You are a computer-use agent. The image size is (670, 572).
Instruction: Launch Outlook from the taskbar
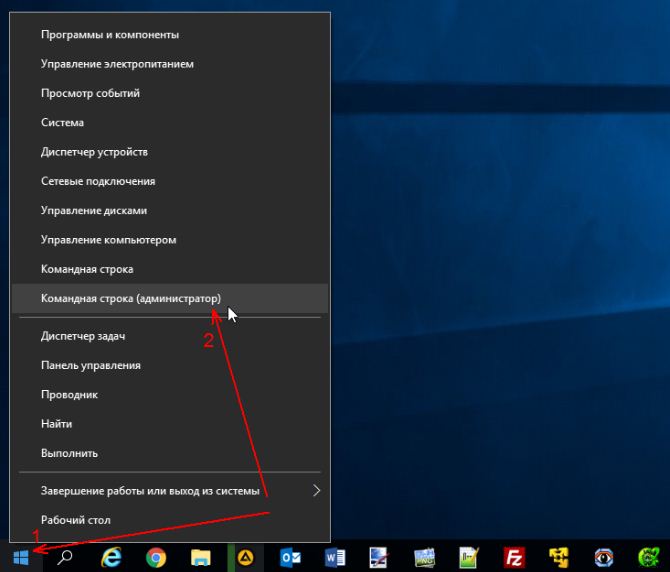[x=291, y=557]
